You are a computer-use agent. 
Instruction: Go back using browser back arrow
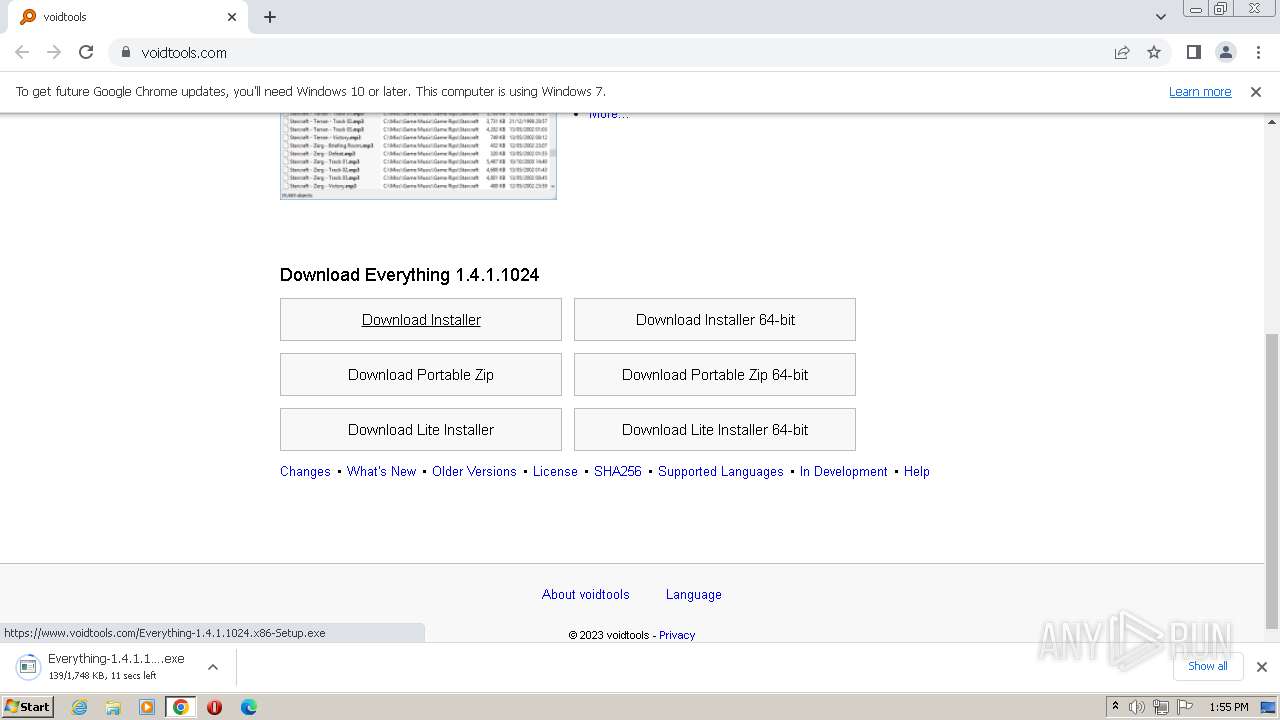(22, 52)
